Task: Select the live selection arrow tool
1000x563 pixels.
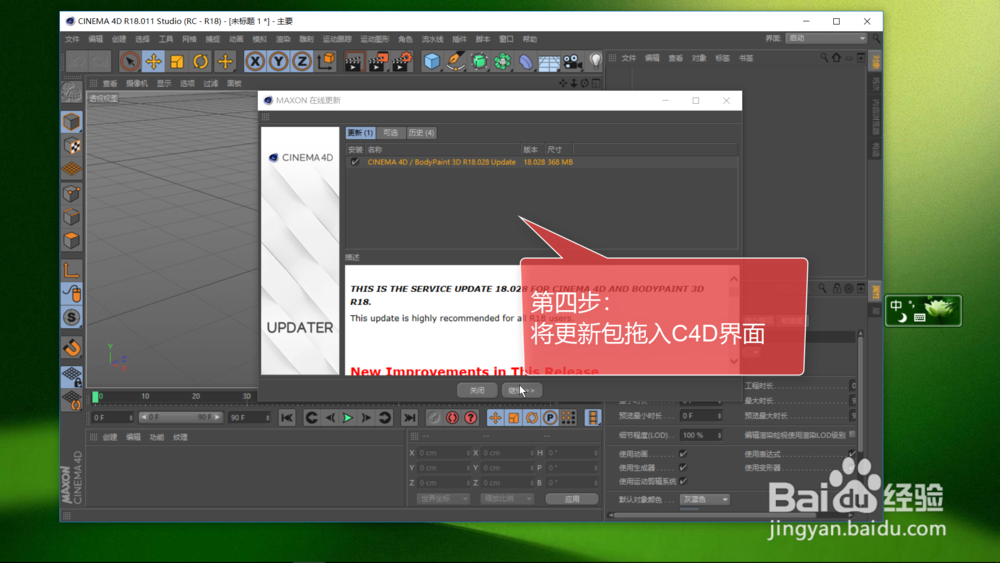Action: (x=129, y=62)
